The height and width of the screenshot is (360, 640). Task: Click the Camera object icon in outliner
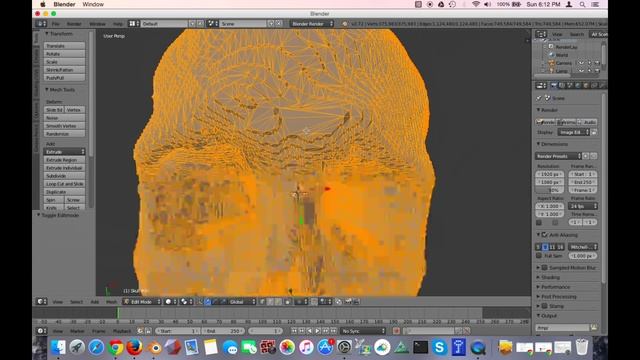[551, 63]
